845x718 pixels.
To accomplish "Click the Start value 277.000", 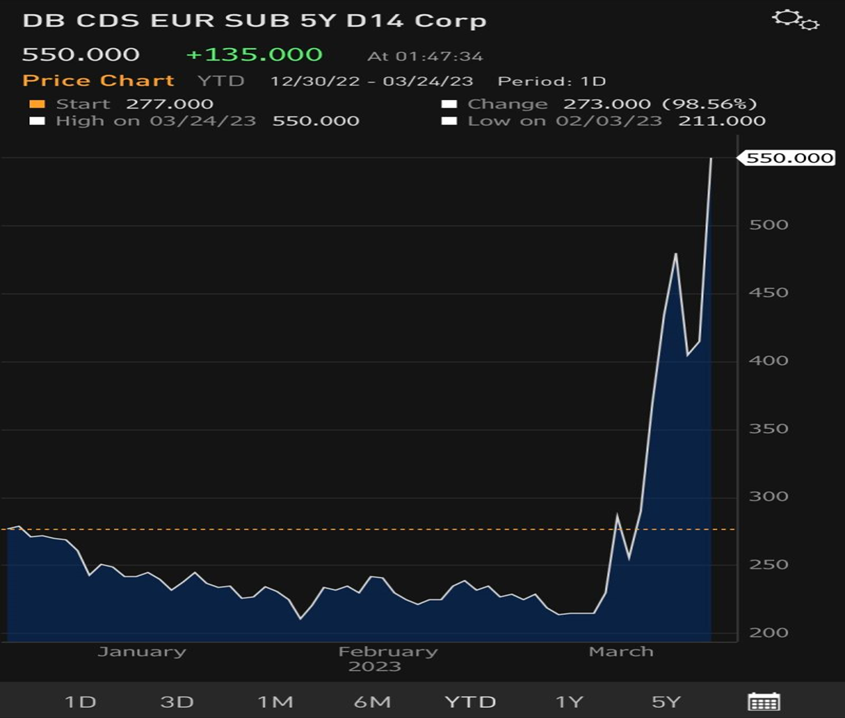I will (x=169, y=104).
